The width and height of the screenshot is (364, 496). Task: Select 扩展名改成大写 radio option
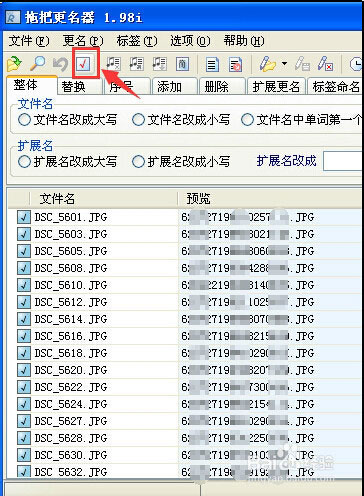pos(68,162)
